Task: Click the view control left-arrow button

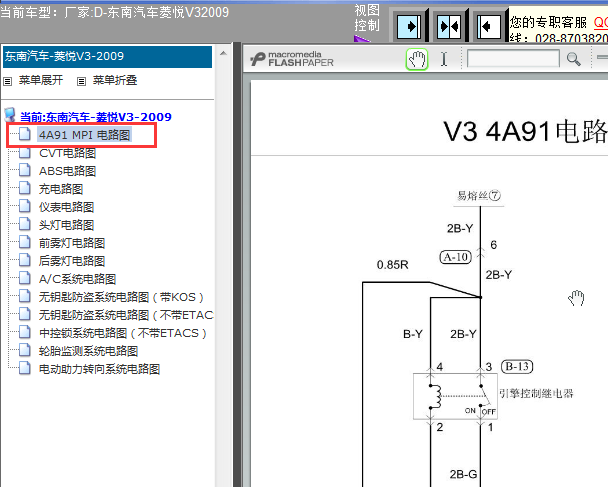Action: [488, 27]
